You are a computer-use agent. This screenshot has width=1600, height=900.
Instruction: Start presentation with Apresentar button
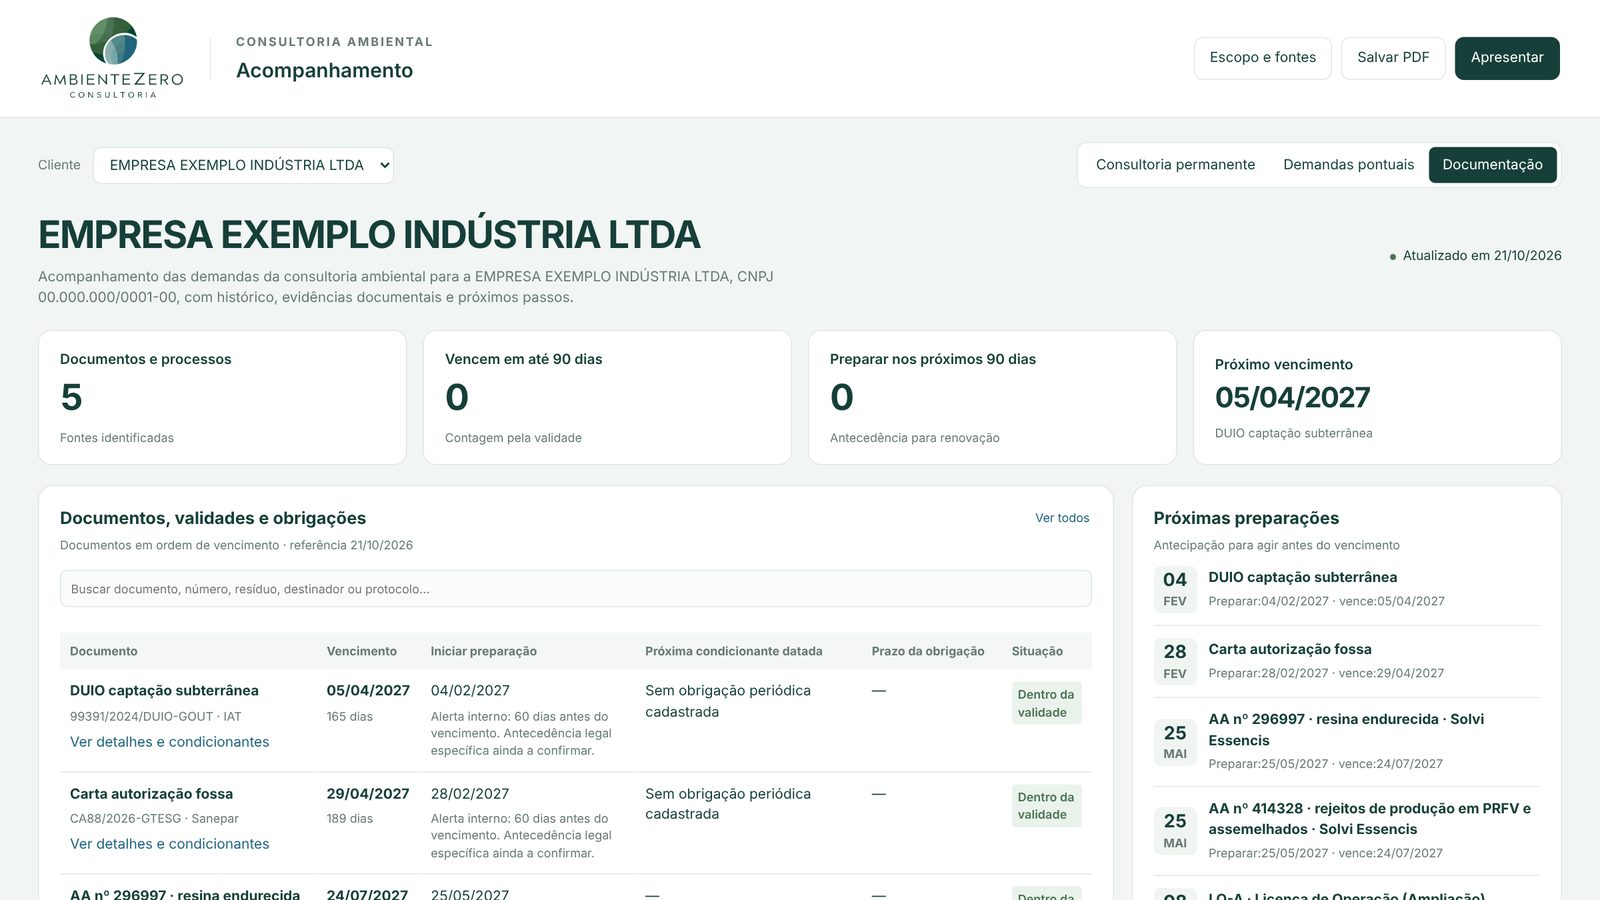[1507, 58]
